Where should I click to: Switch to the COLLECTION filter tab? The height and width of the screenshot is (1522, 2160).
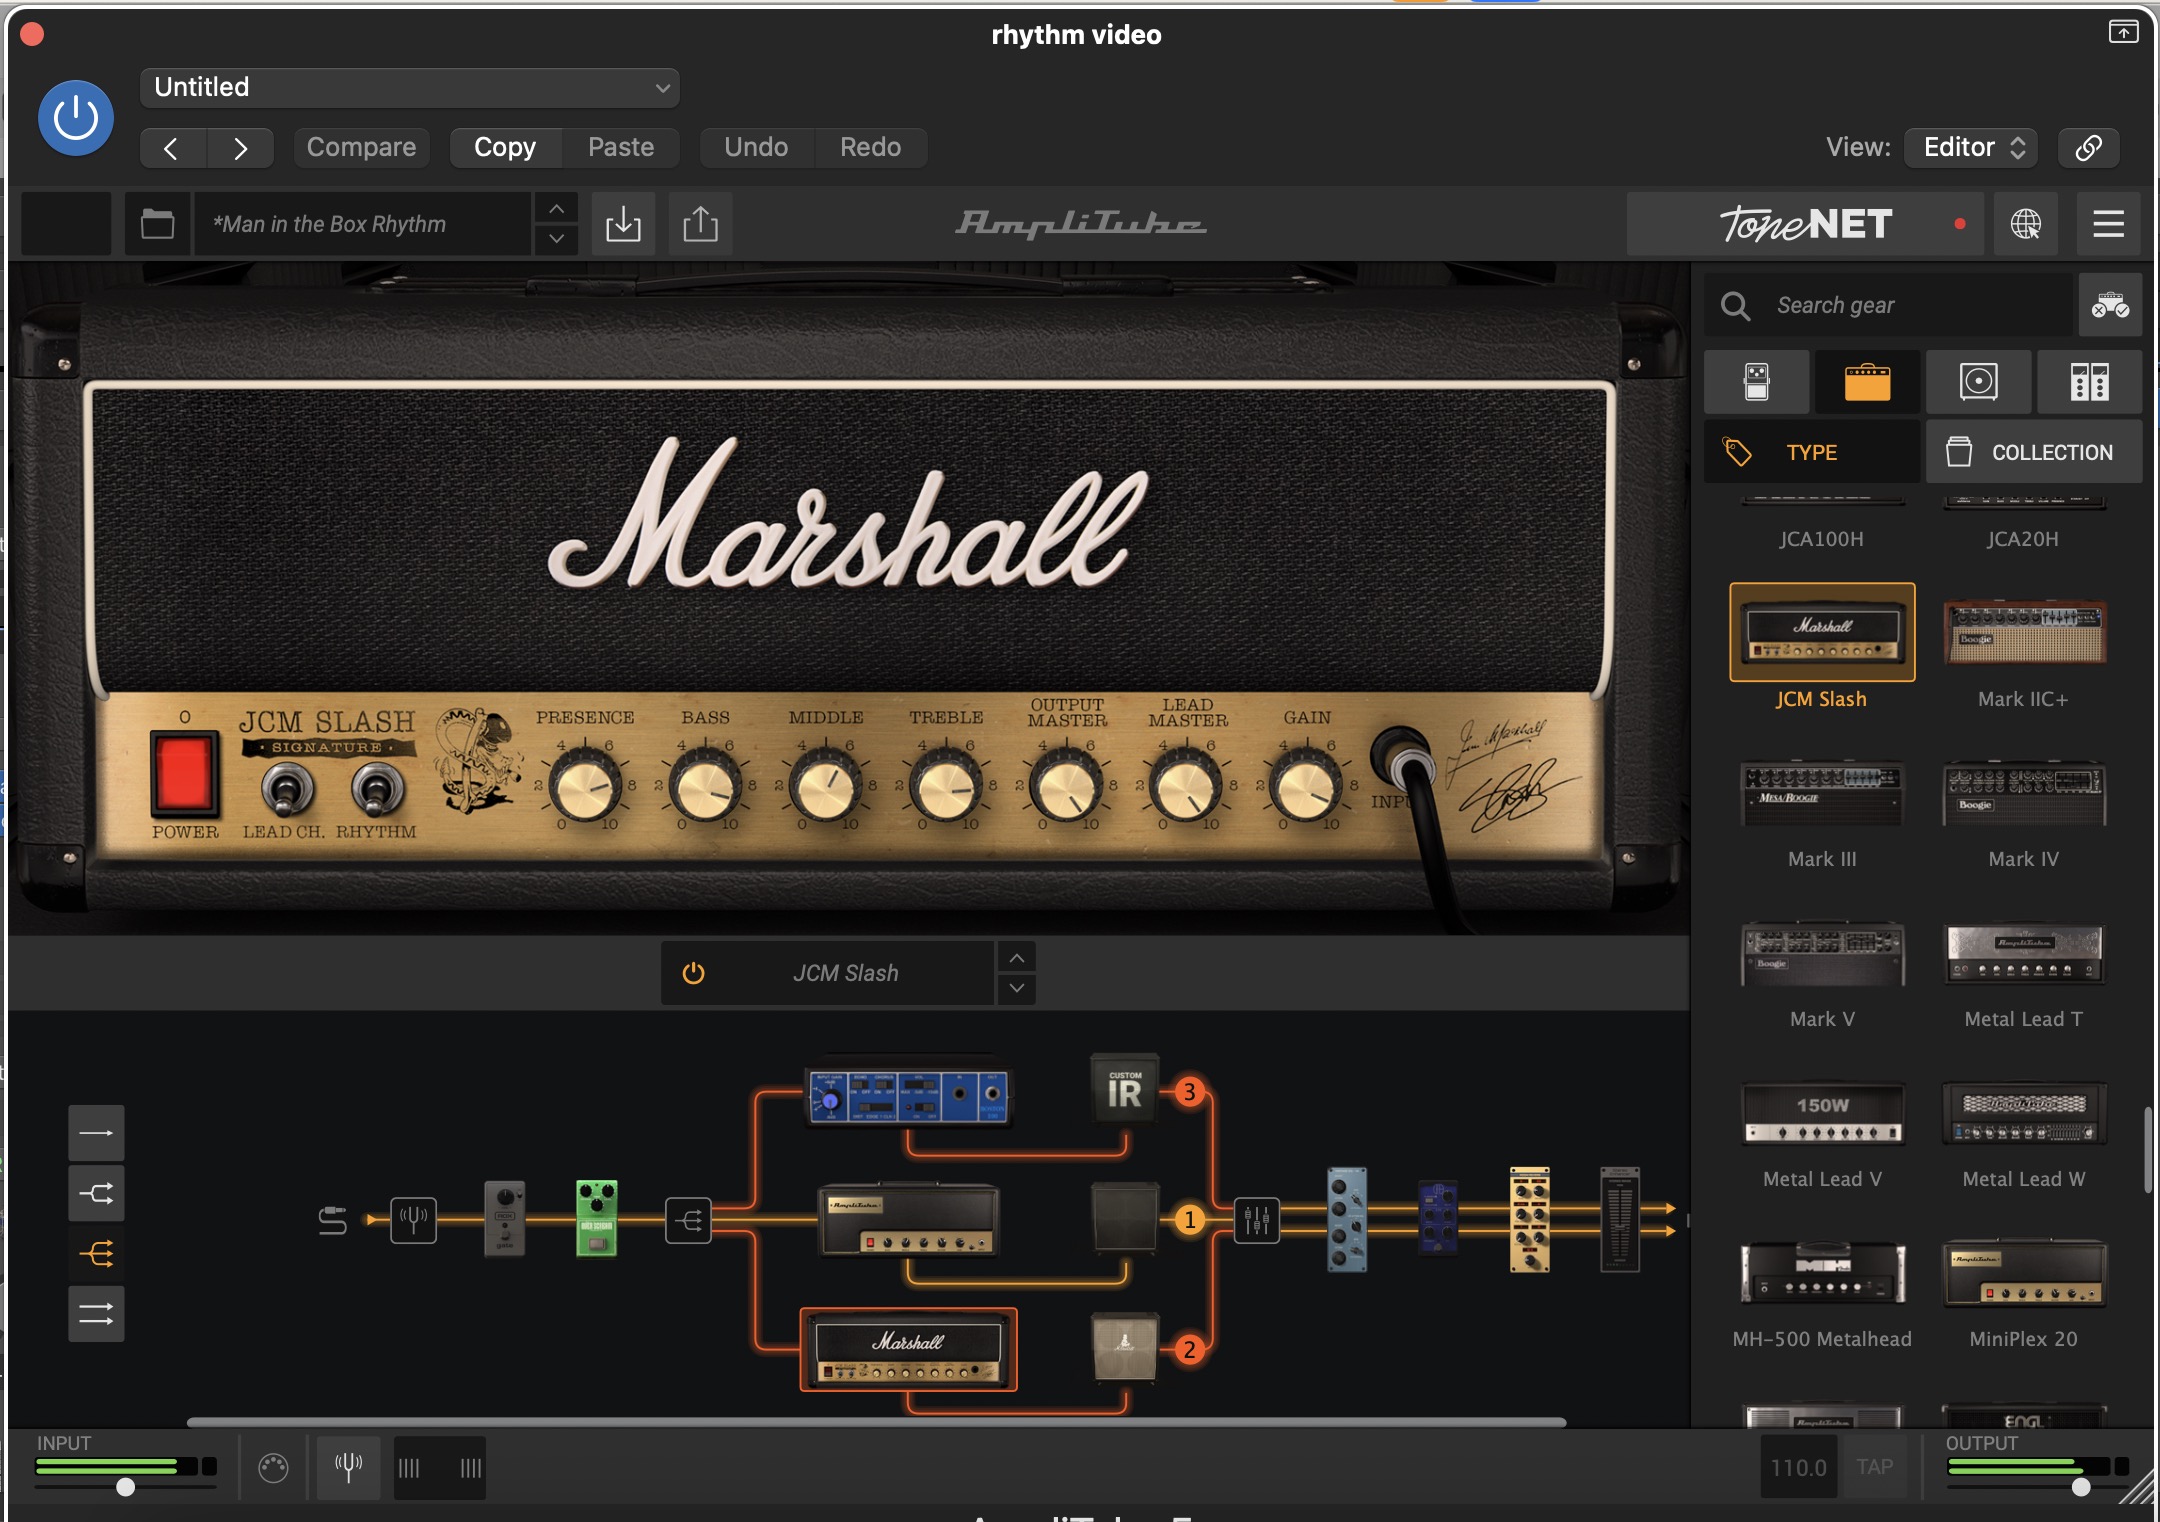[x=2033, y=452]
